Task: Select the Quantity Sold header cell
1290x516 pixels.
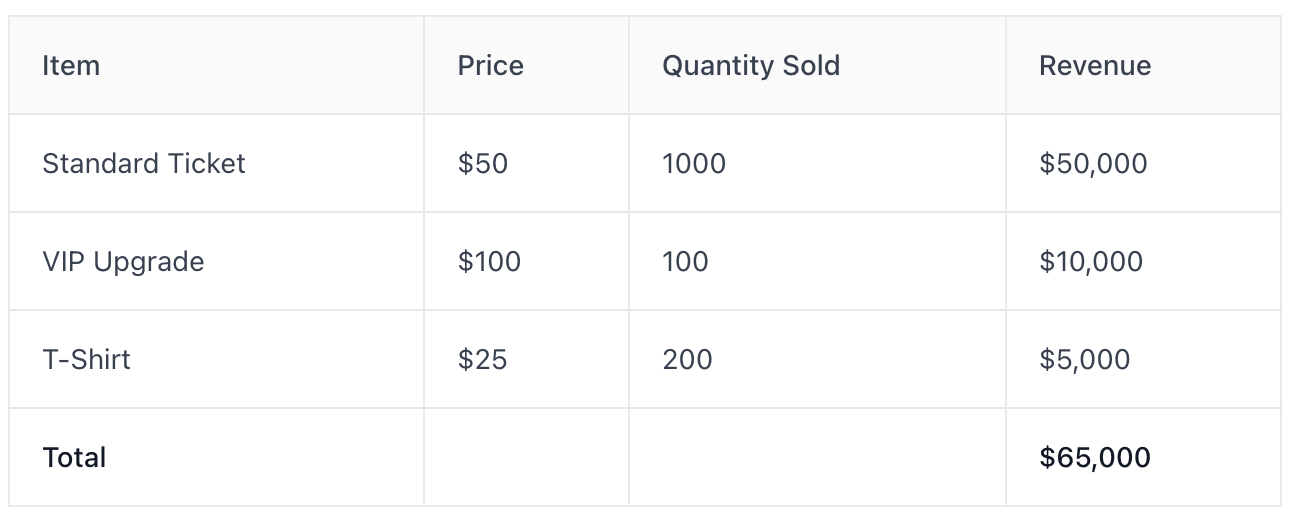Action: pyautogui.click(x=750, y=66)
